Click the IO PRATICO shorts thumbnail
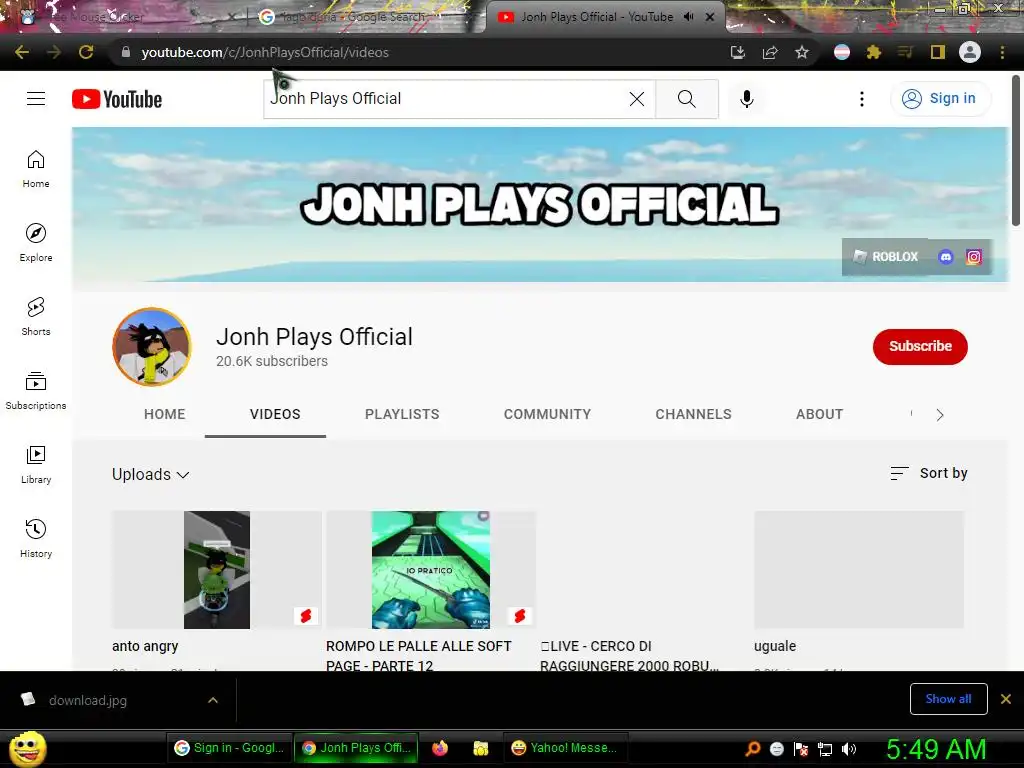This screenshot has height=768, width=1024. (430, 569)
